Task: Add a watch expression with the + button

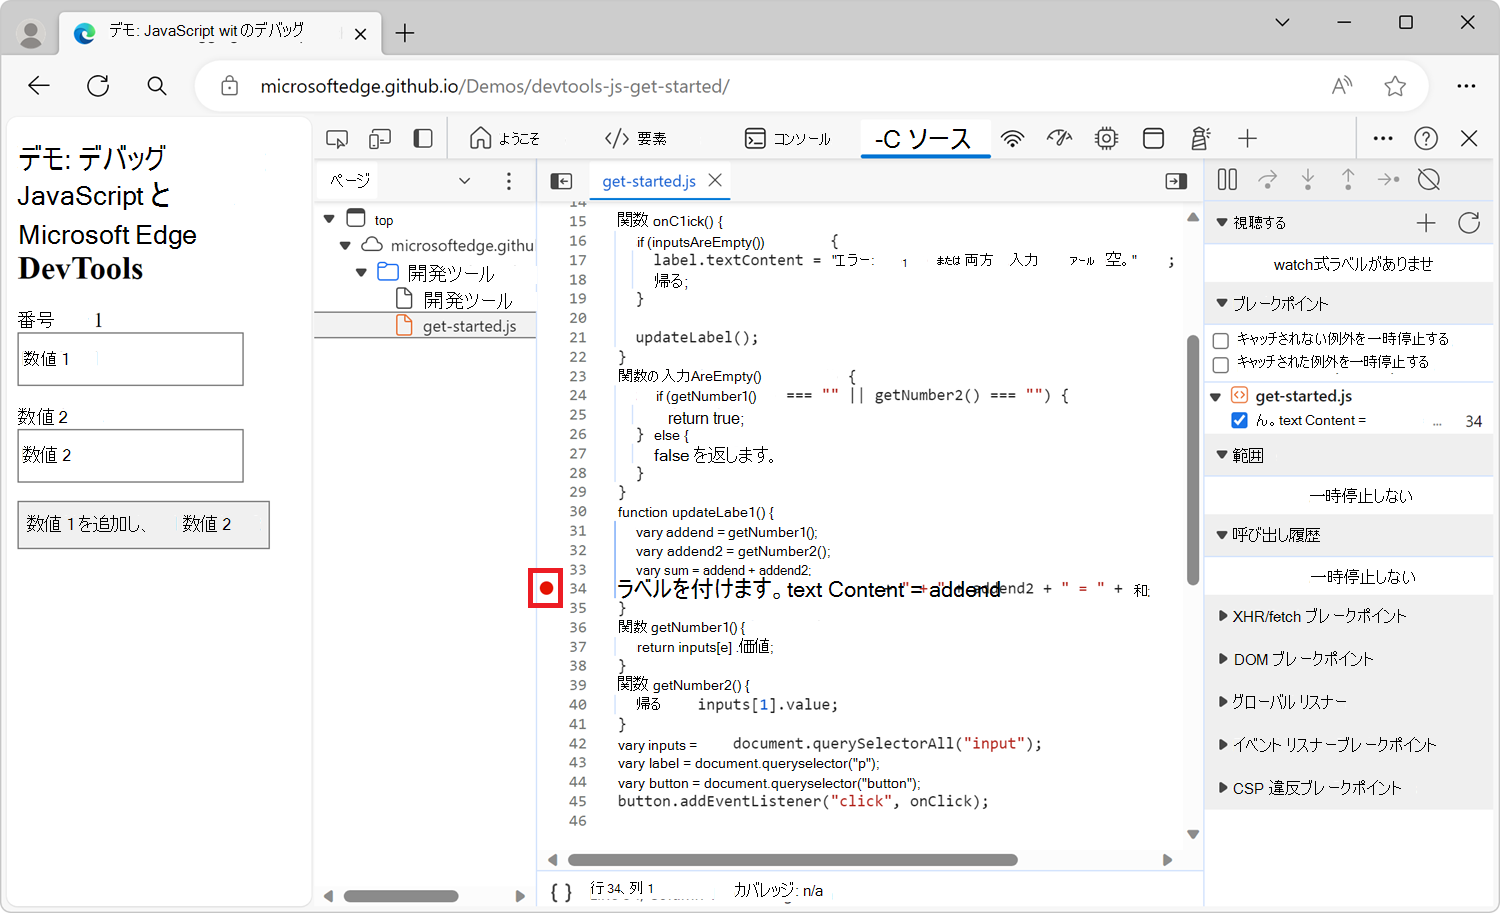Action: (1426, 222)
